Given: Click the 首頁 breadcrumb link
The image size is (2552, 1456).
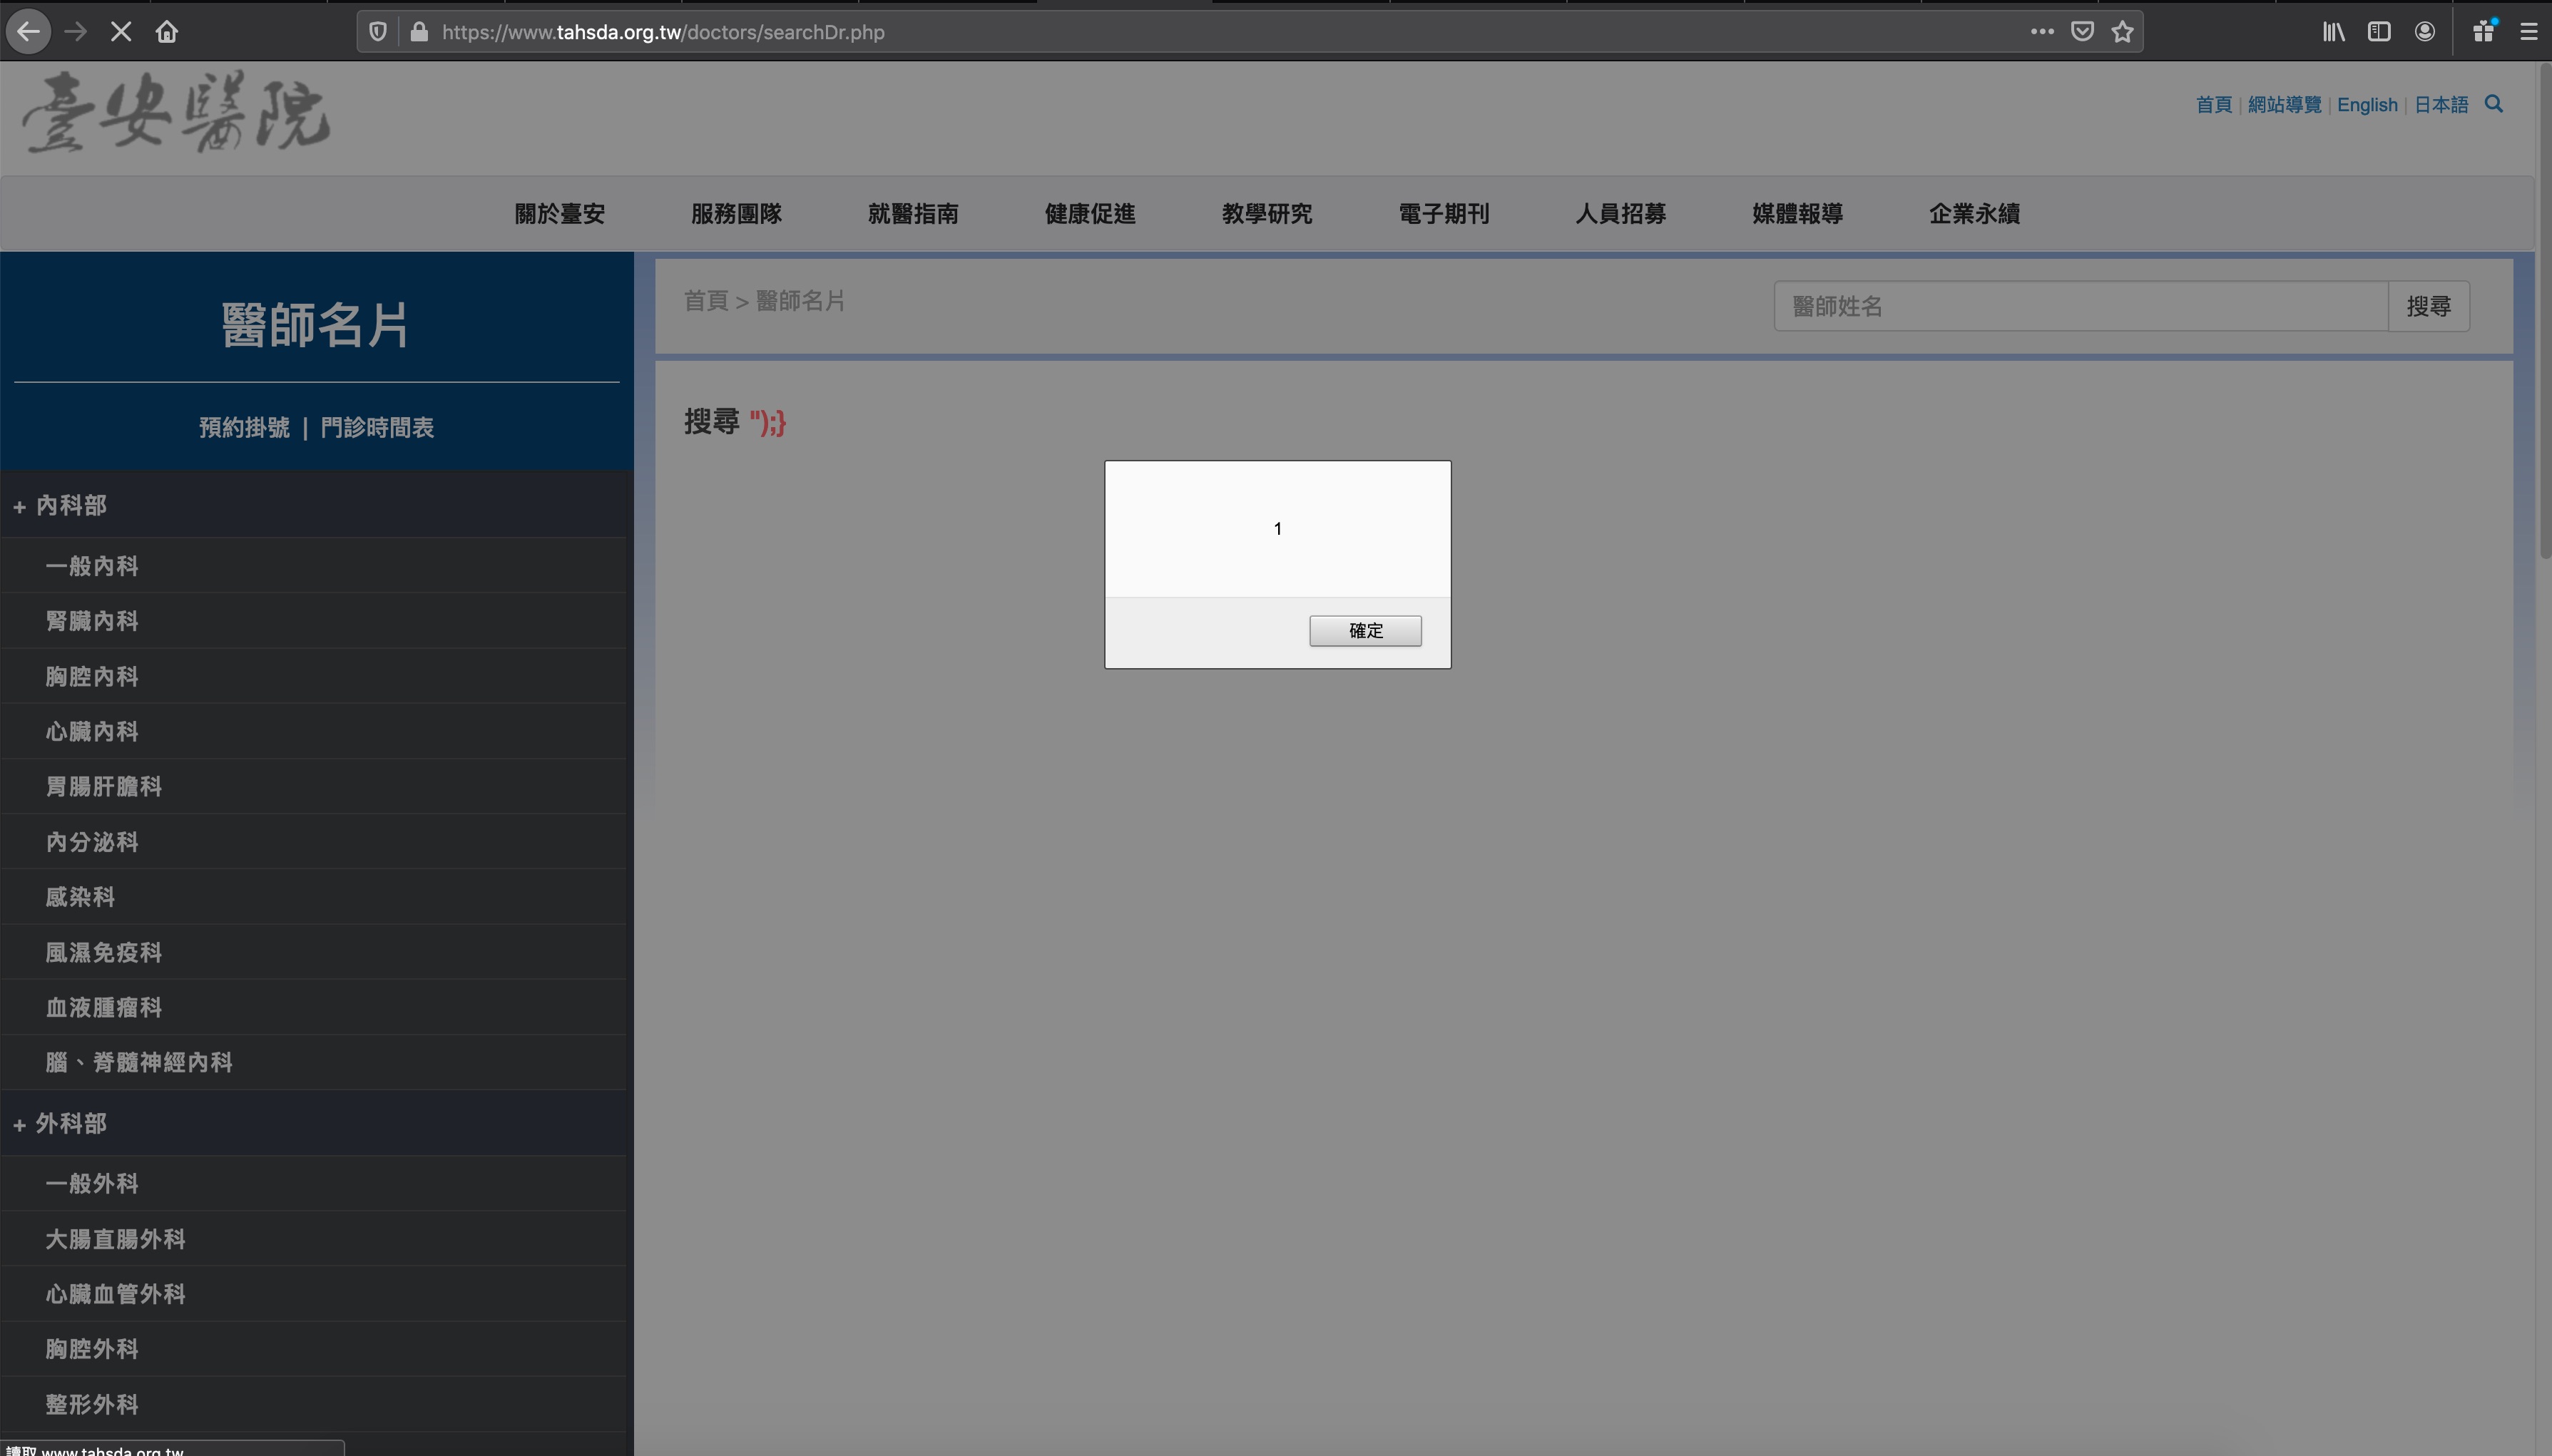Looking at the screenshot, I should tap(706, 301).
